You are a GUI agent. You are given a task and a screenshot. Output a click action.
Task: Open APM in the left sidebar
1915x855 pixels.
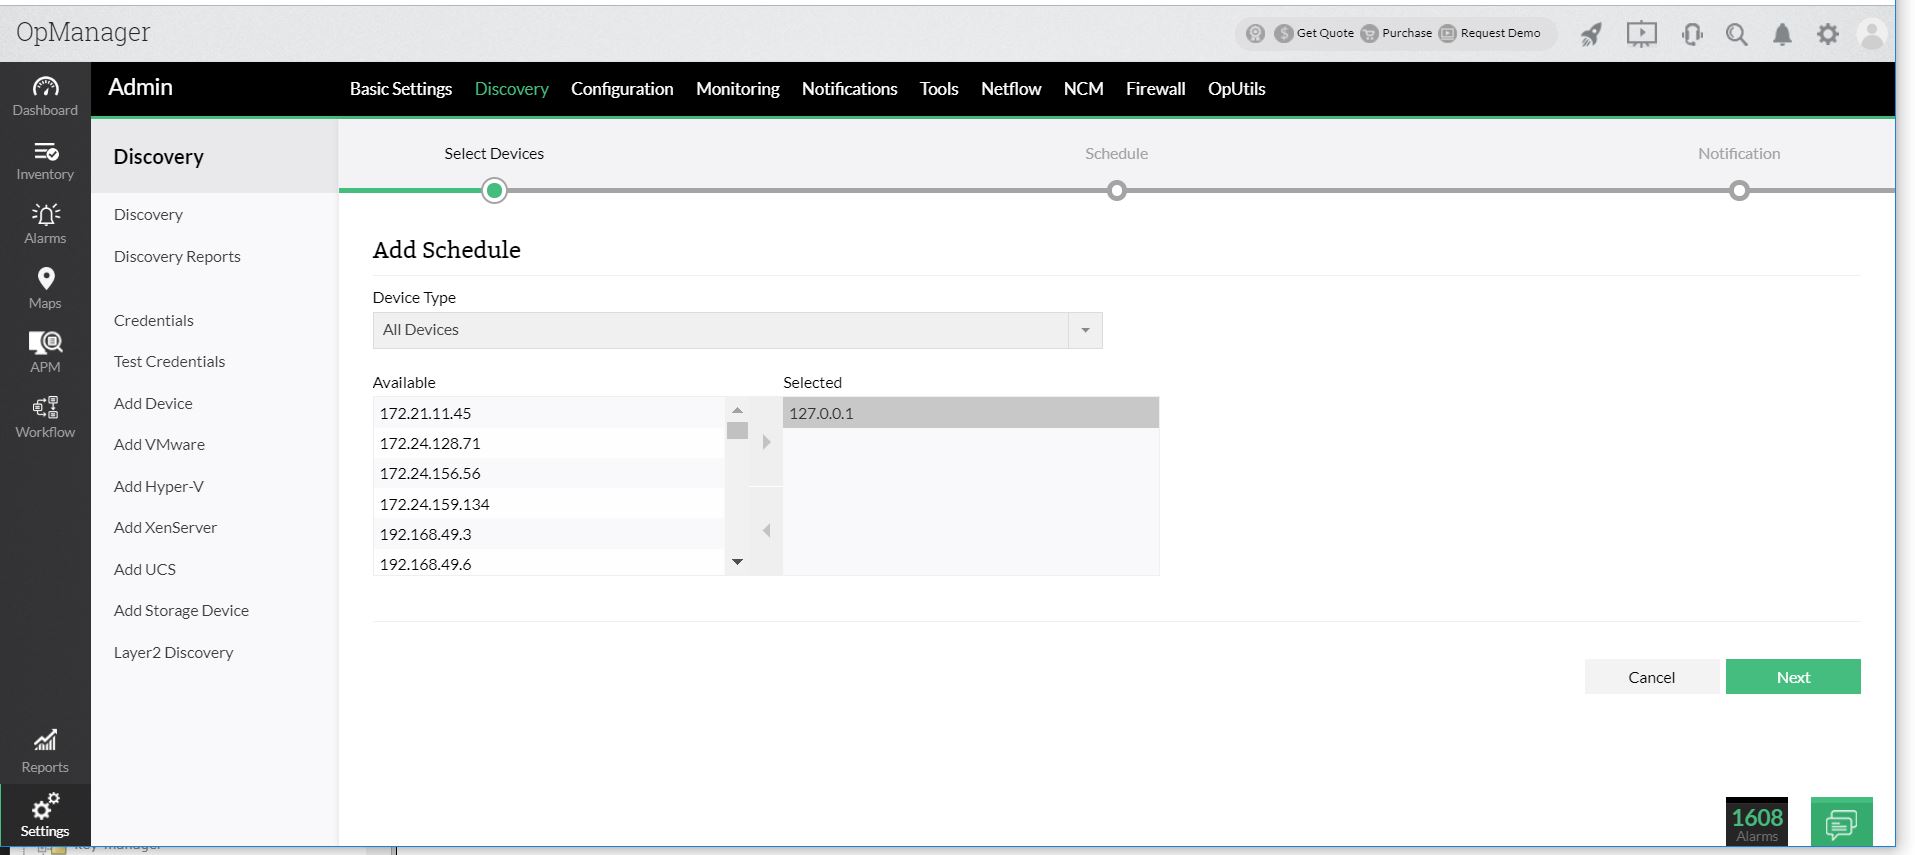pos(45,353)
